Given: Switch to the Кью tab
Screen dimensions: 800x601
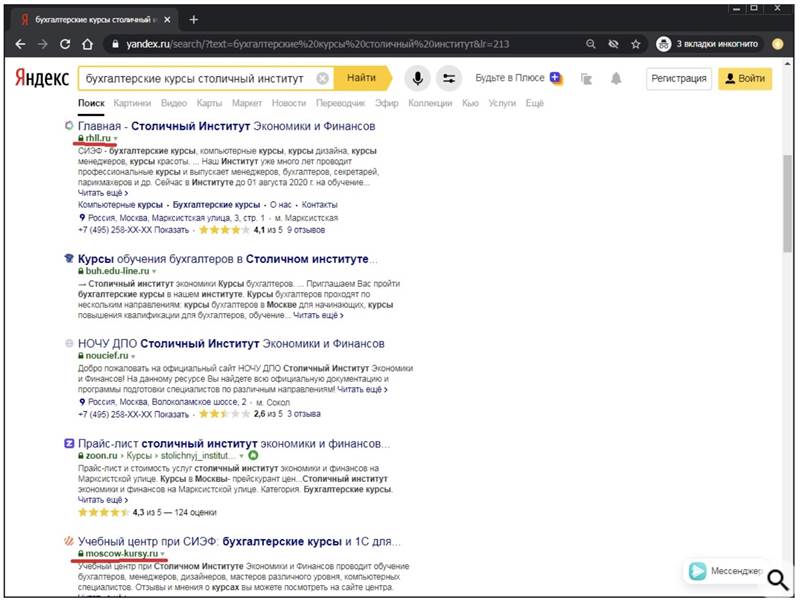Looking at the screenshot, I should pyautogui.click(x=470, y=103).
